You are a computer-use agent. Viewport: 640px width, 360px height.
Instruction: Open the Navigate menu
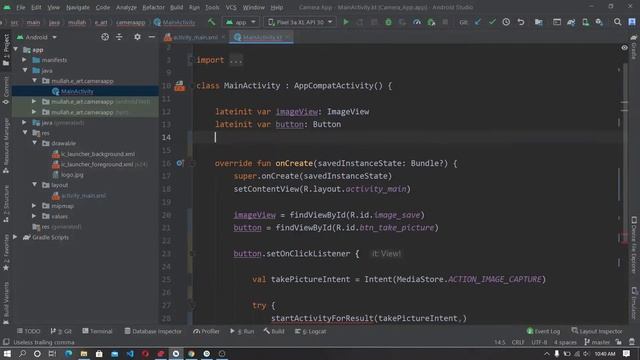pos(78,7)
